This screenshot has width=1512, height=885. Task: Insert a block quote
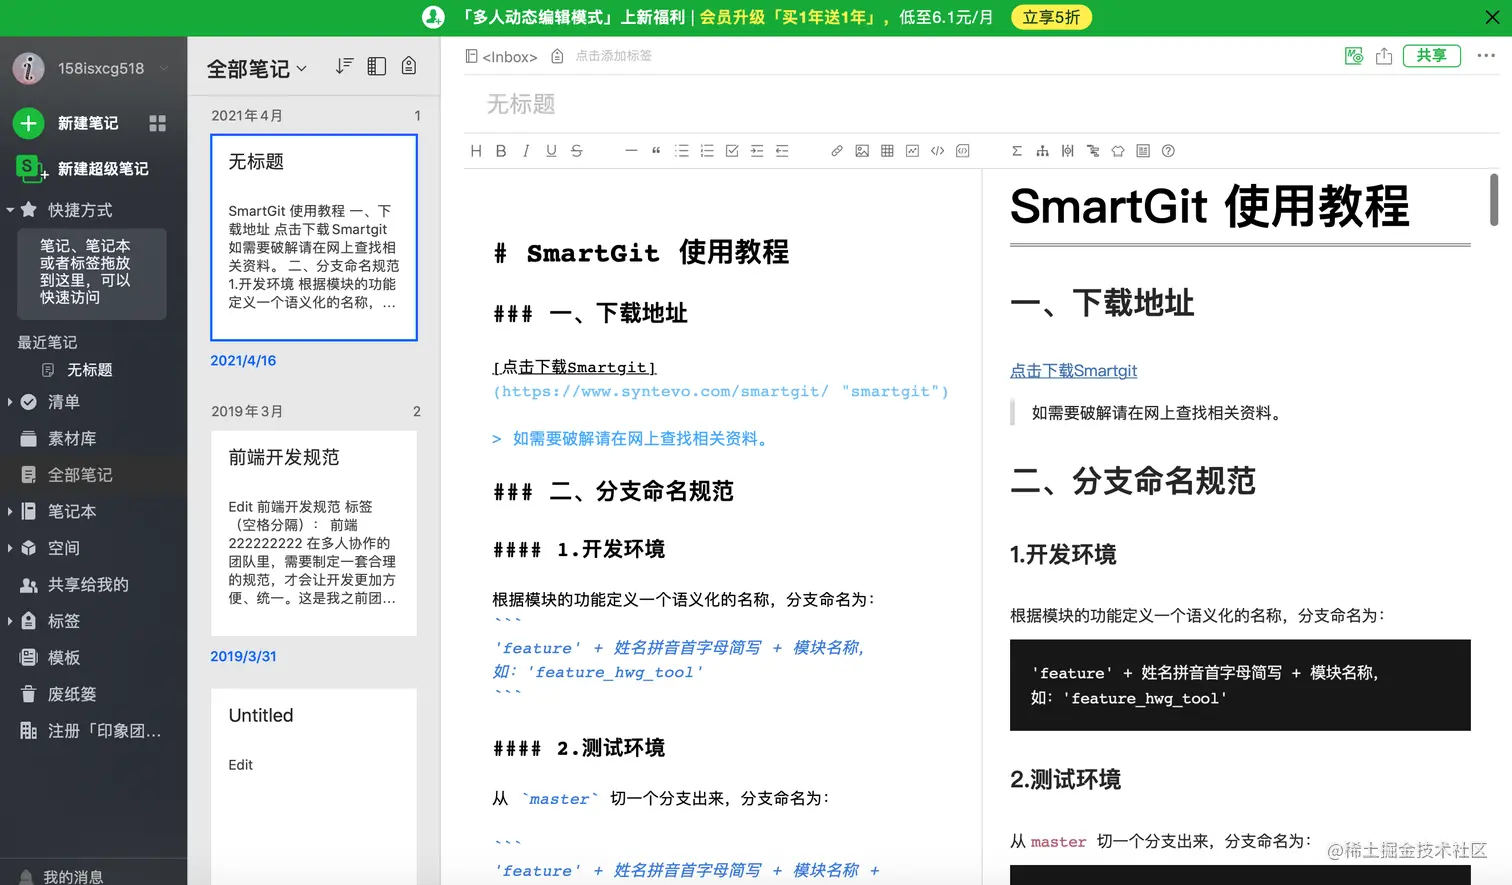(x=656, y=151)
